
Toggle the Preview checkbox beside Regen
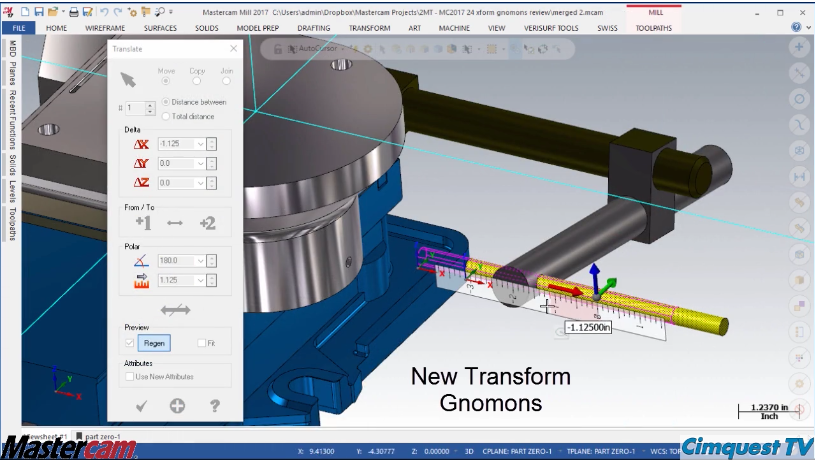tap(129, 343)
